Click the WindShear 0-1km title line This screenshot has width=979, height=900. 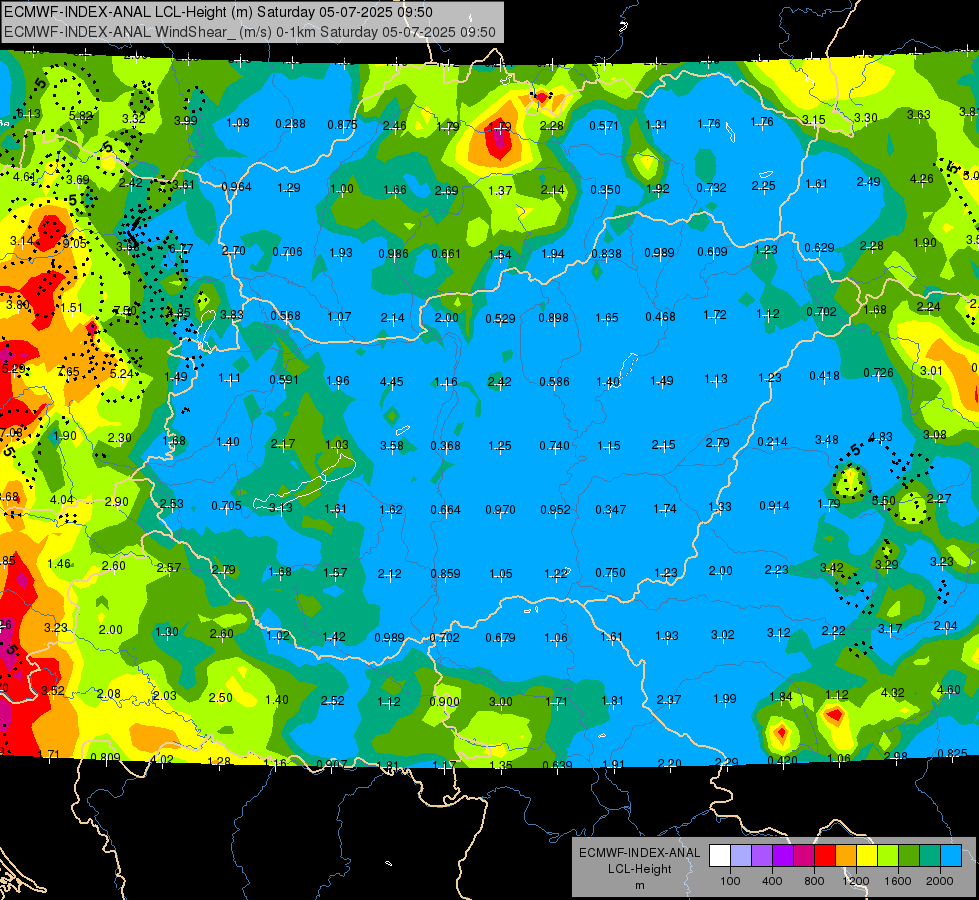[x=250, y=32]
